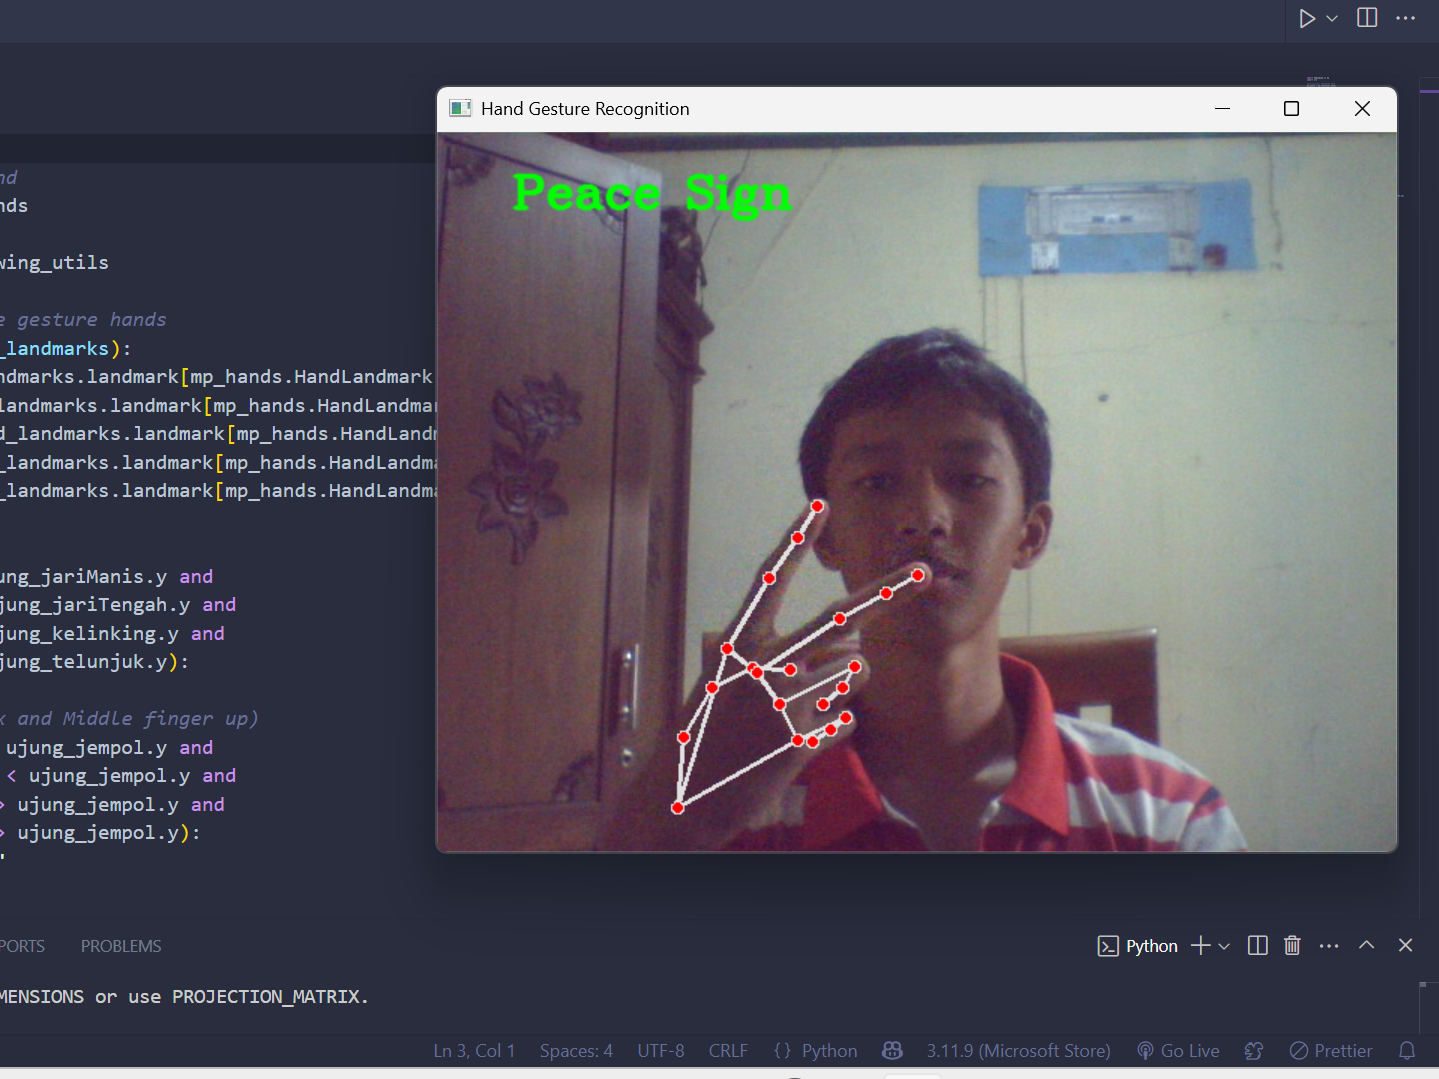Screen dimensions: 1439x1079
Task: Click the ujung_telunjuk.y code line
Action: pos(94,662)
